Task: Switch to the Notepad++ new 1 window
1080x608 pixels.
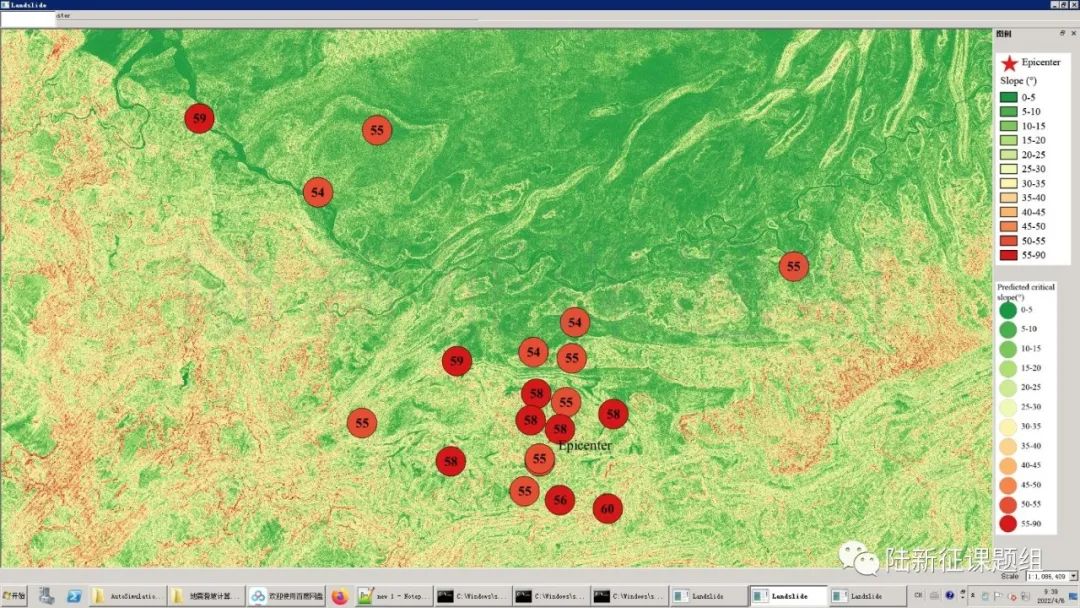Action: [393, 596]
